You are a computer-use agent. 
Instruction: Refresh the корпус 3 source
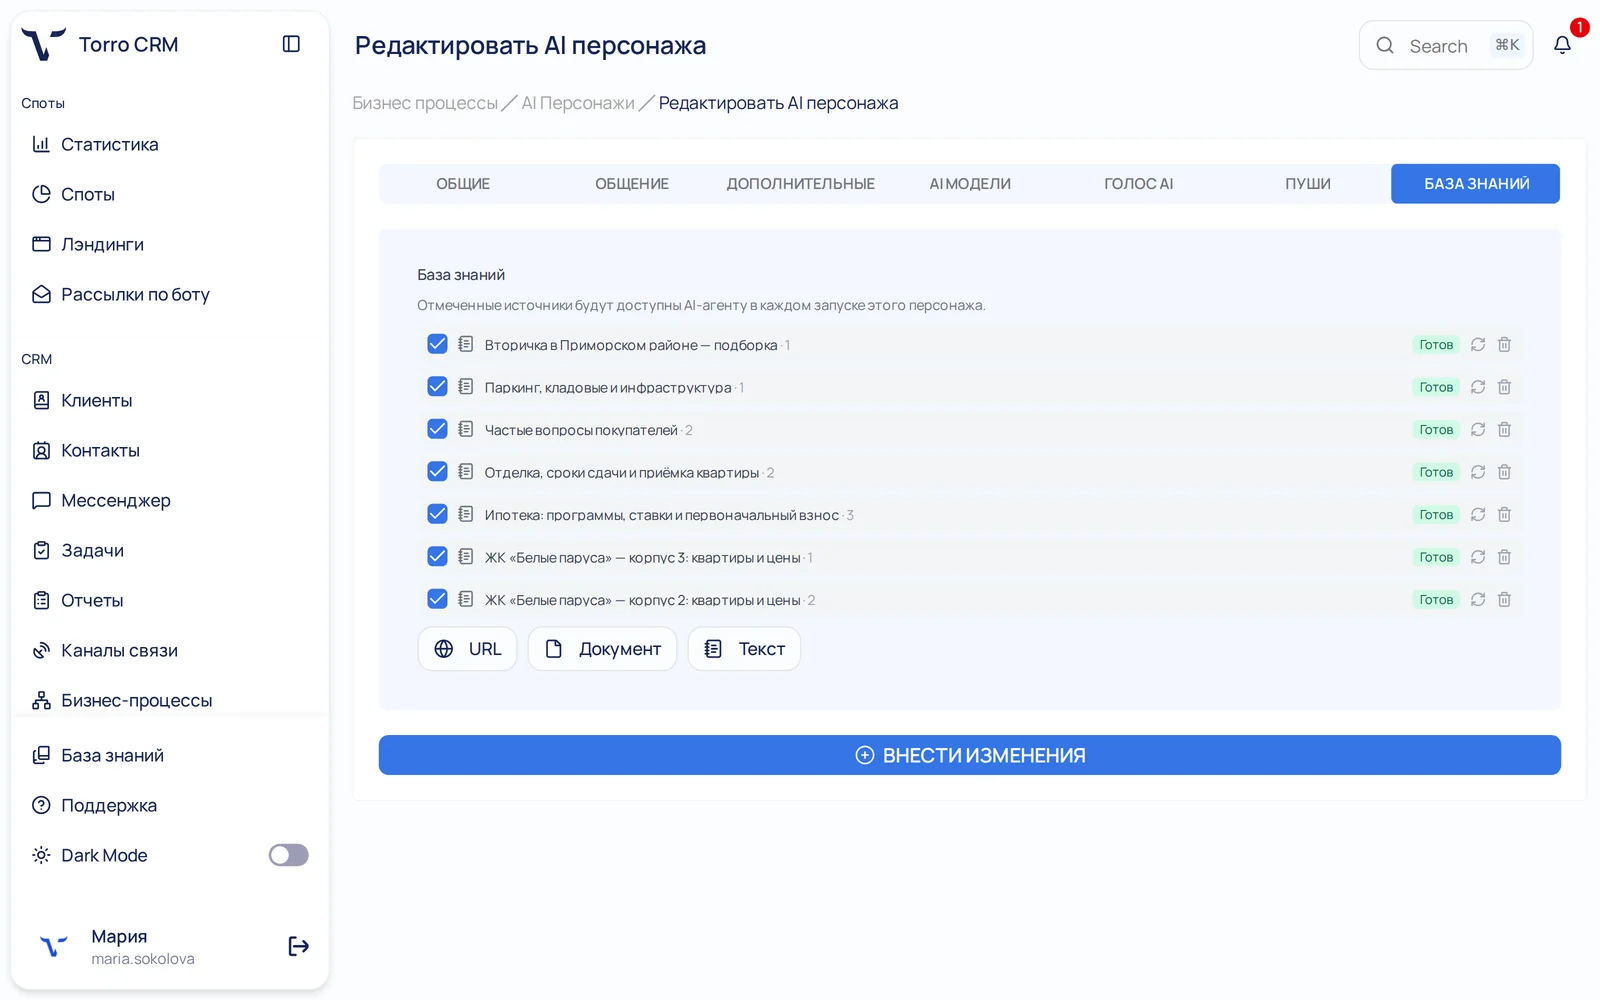click(x=1478, y=557)
